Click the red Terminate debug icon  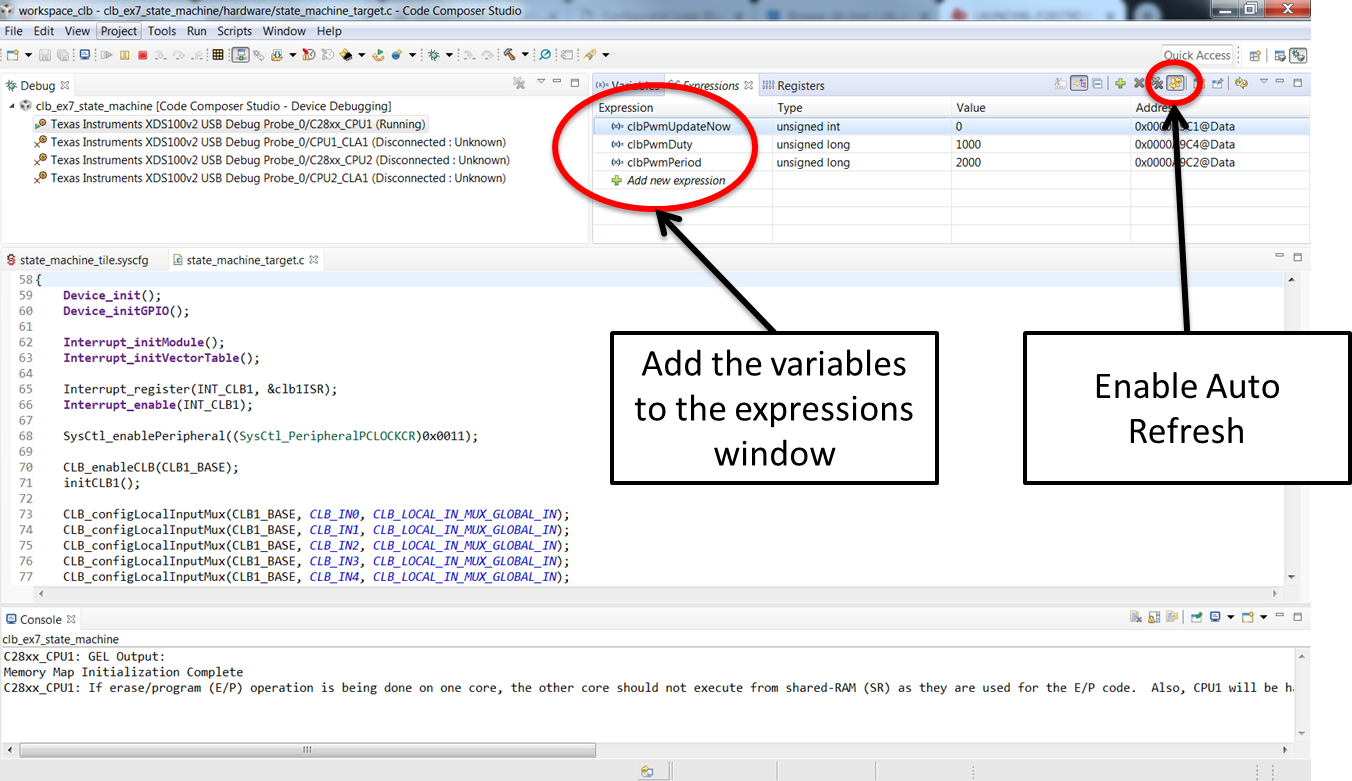point(142,55)
